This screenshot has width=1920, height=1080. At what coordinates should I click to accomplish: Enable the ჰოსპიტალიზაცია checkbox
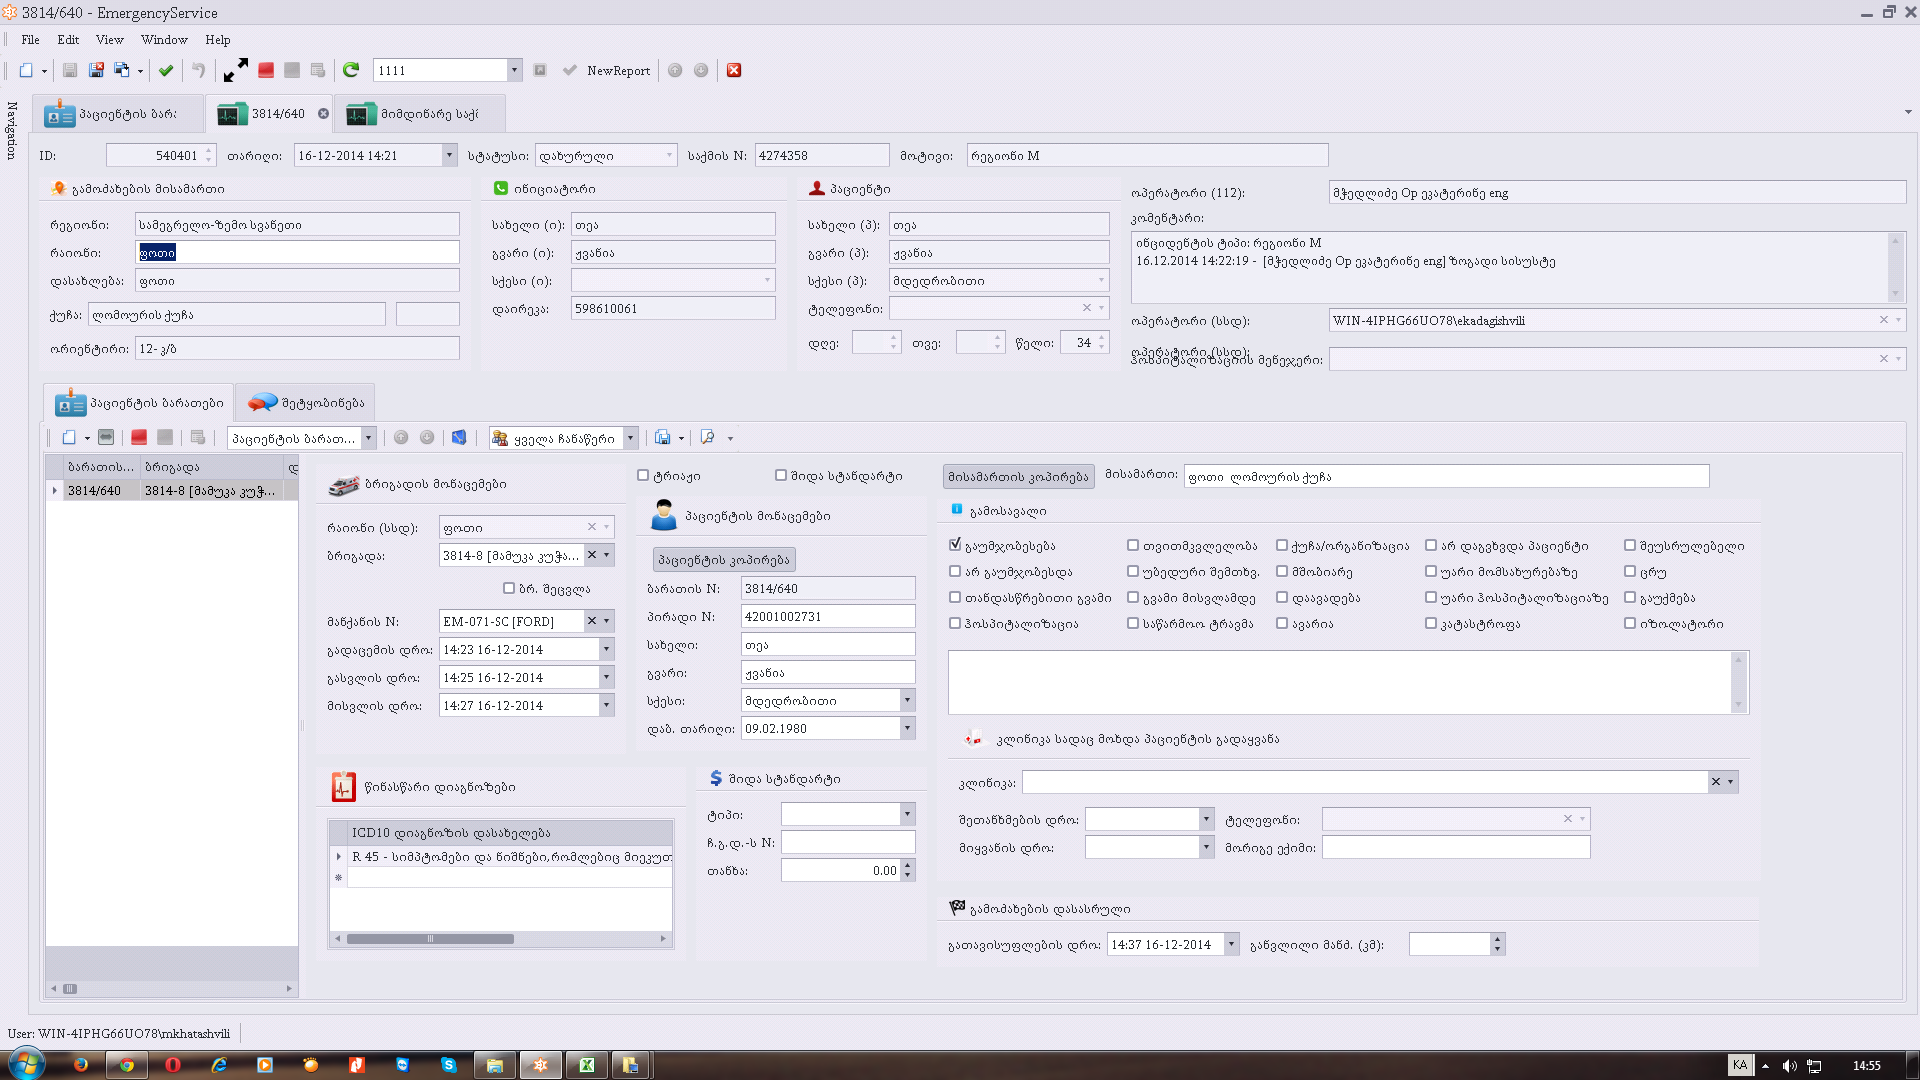(x=955, y=623)
